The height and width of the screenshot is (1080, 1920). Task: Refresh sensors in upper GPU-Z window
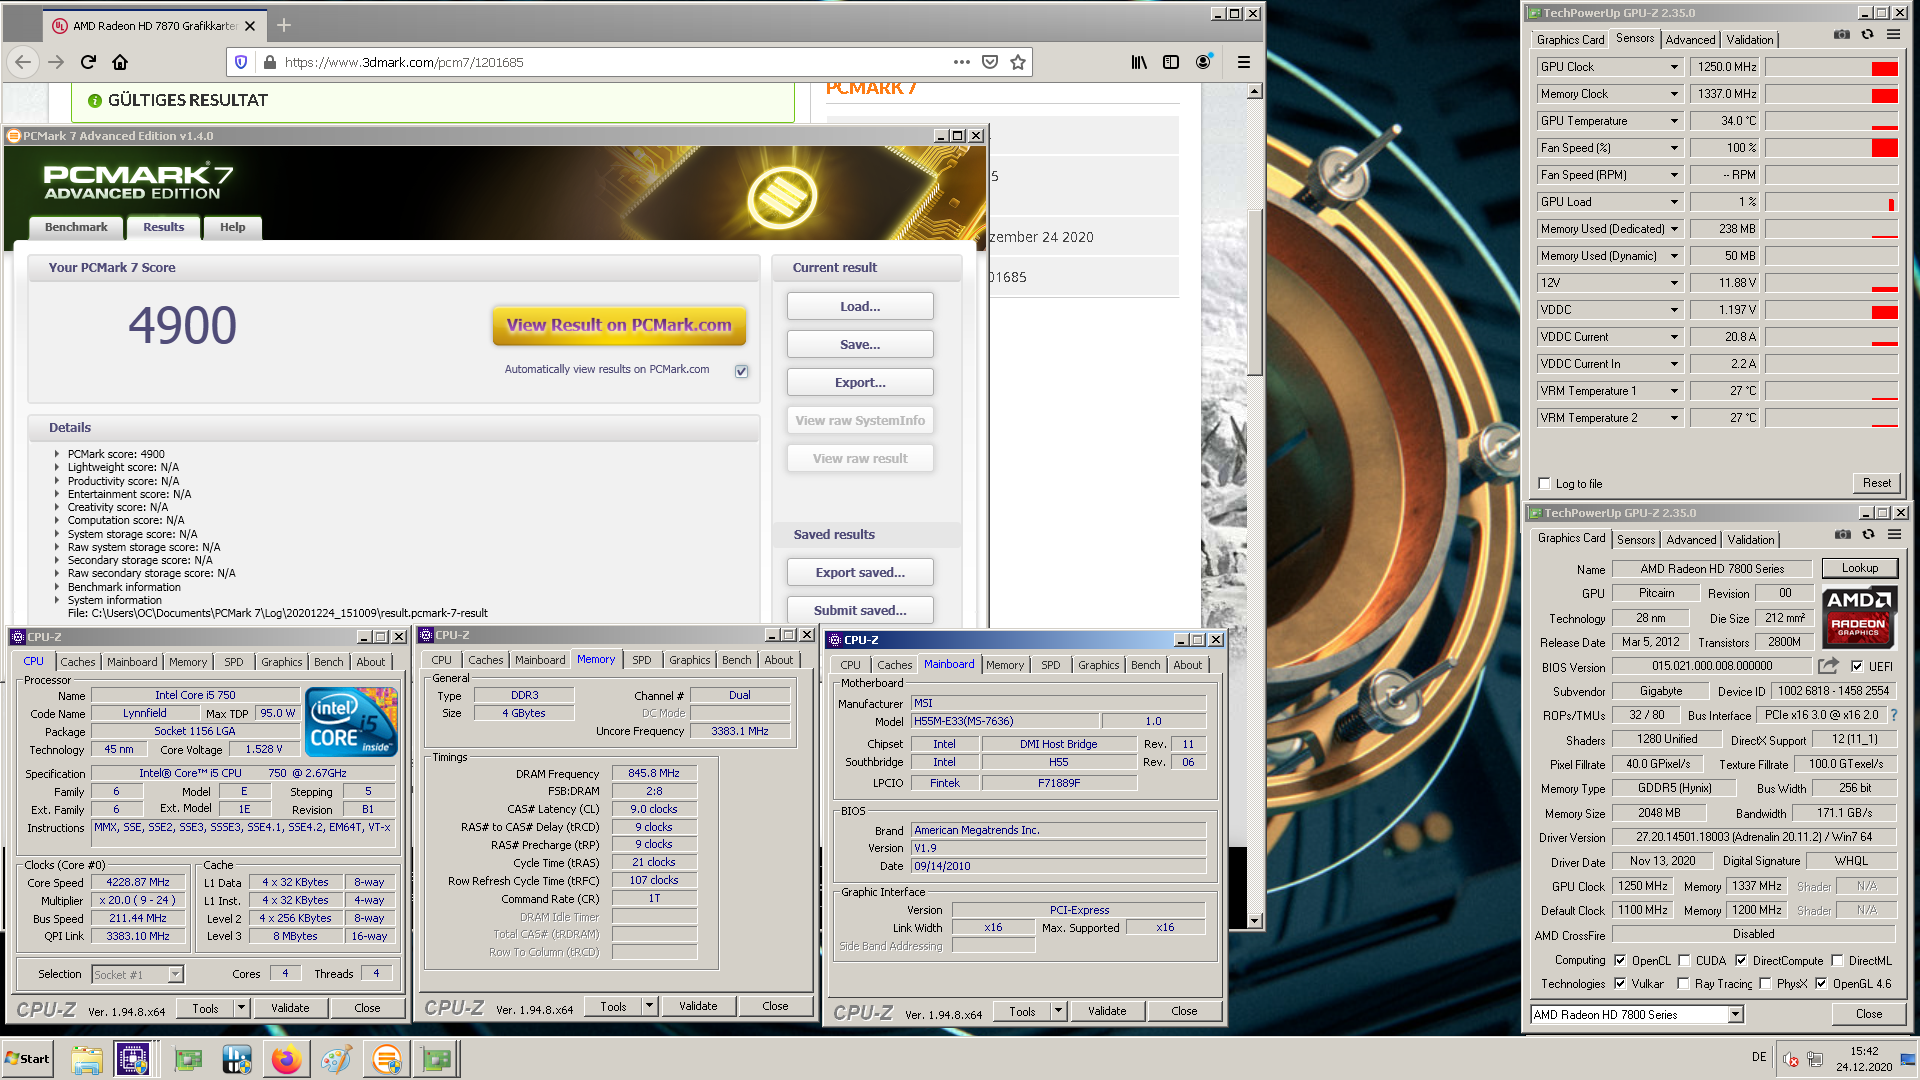[x=1867, y=34]
